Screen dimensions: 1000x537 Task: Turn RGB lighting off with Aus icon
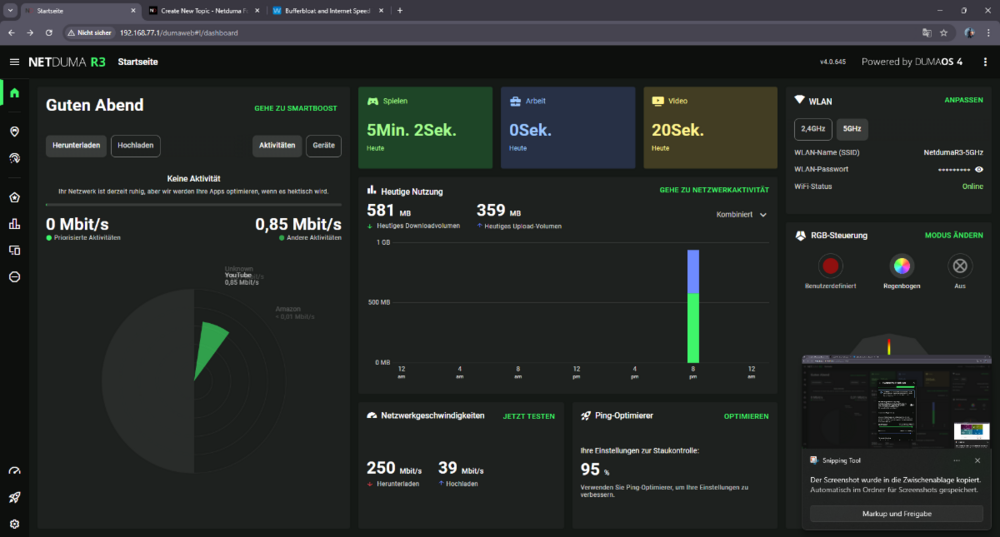[x=960, y=266]
